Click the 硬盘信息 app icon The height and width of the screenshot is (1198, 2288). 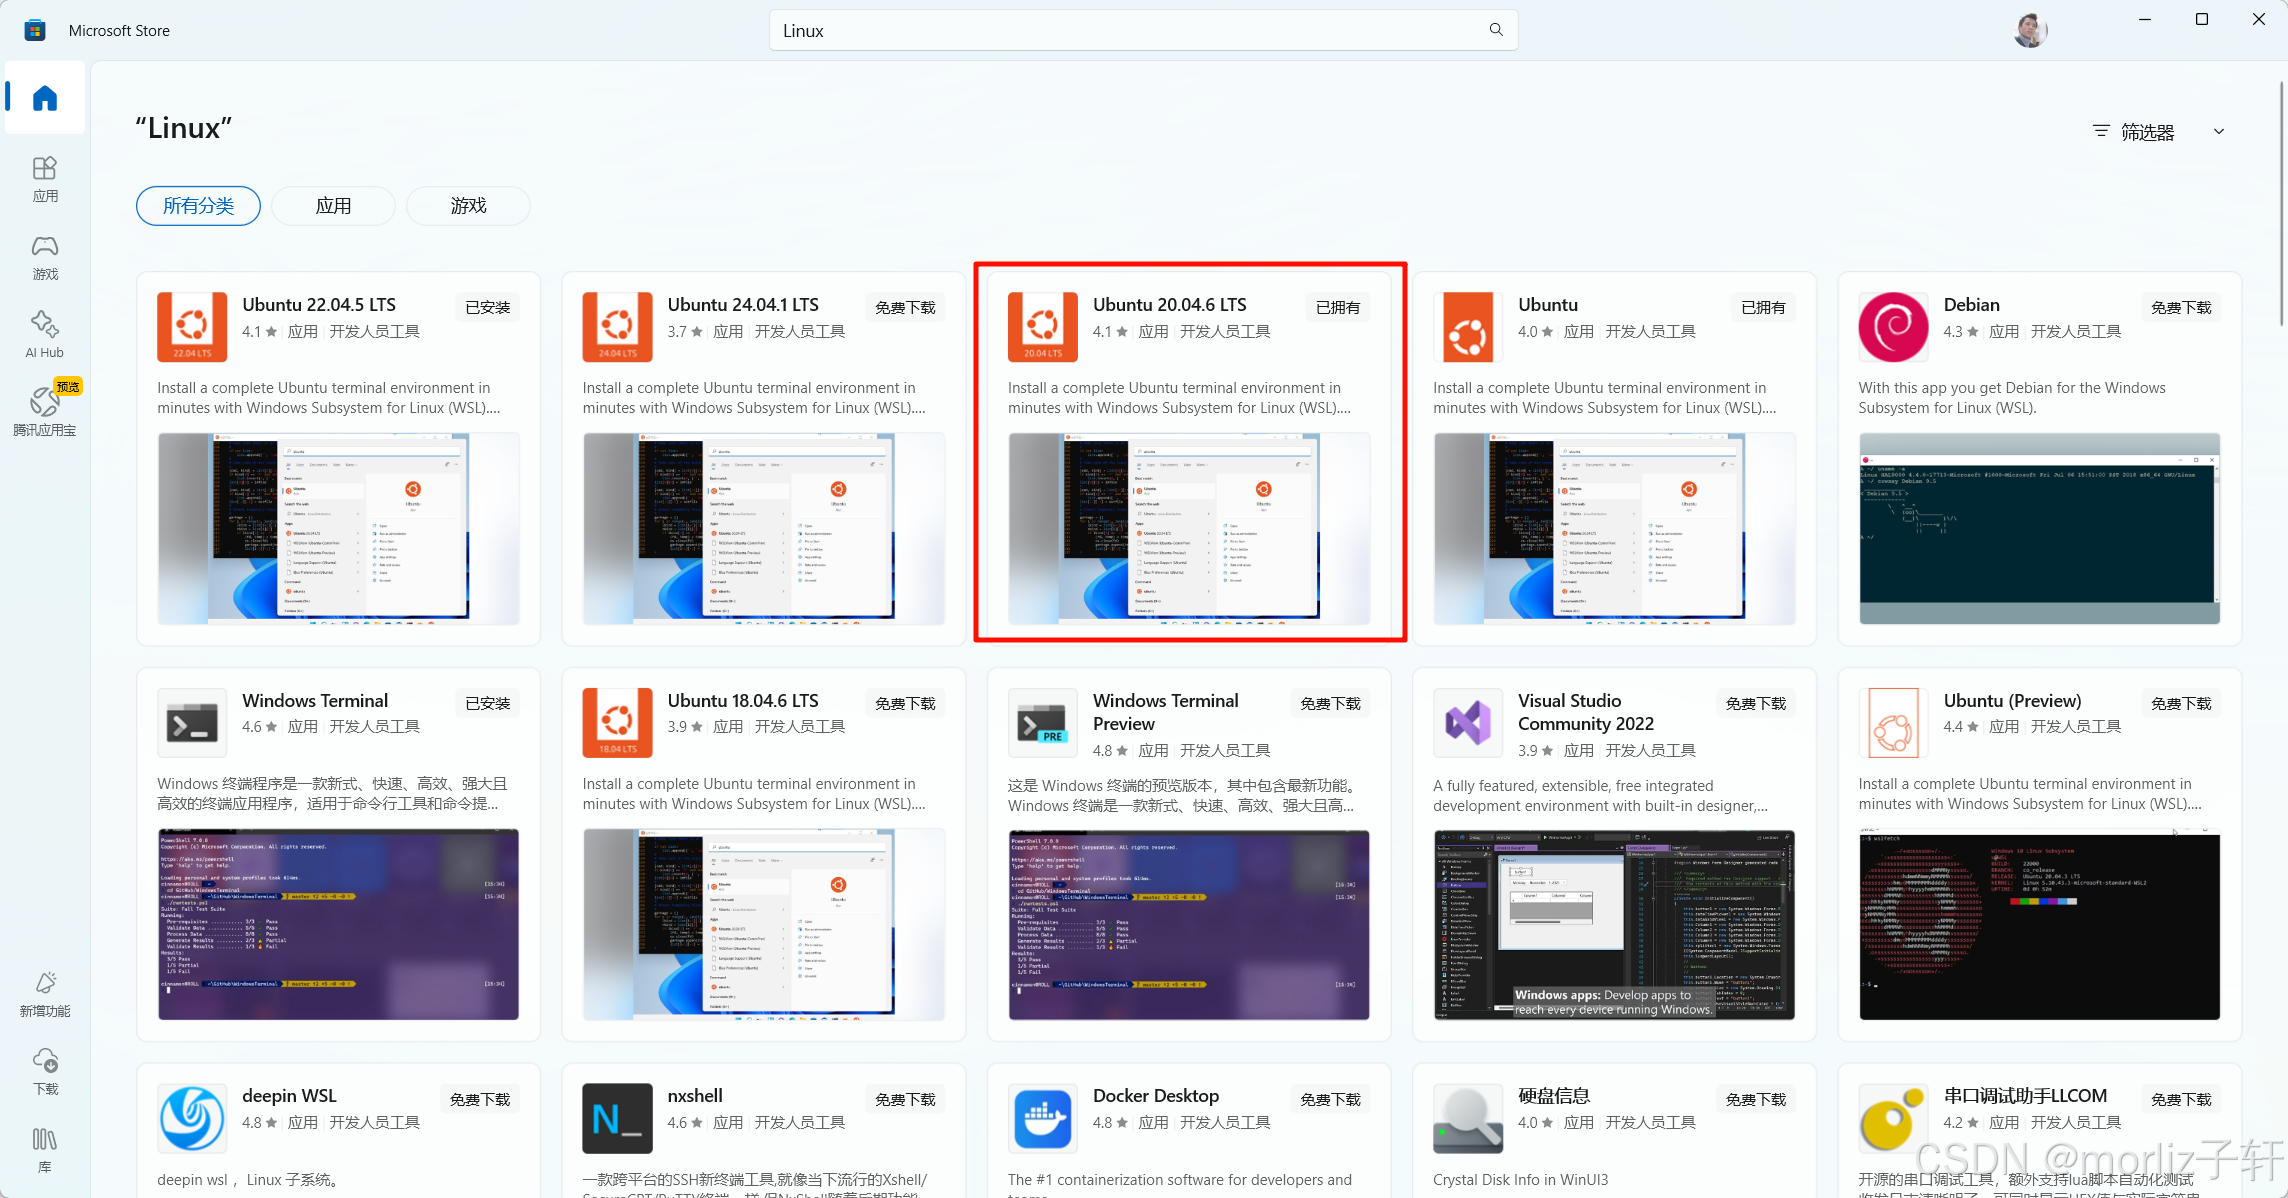pos(1468,1118)
